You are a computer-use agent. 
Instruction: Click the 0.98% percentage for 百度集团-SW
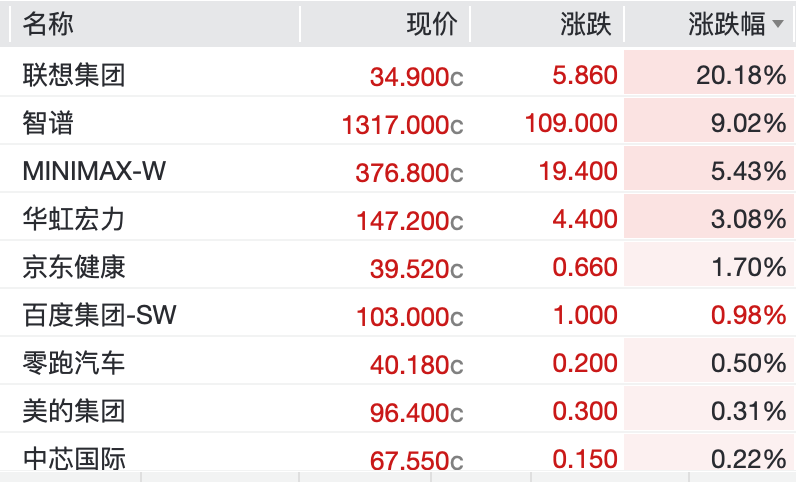click(748, 315)
